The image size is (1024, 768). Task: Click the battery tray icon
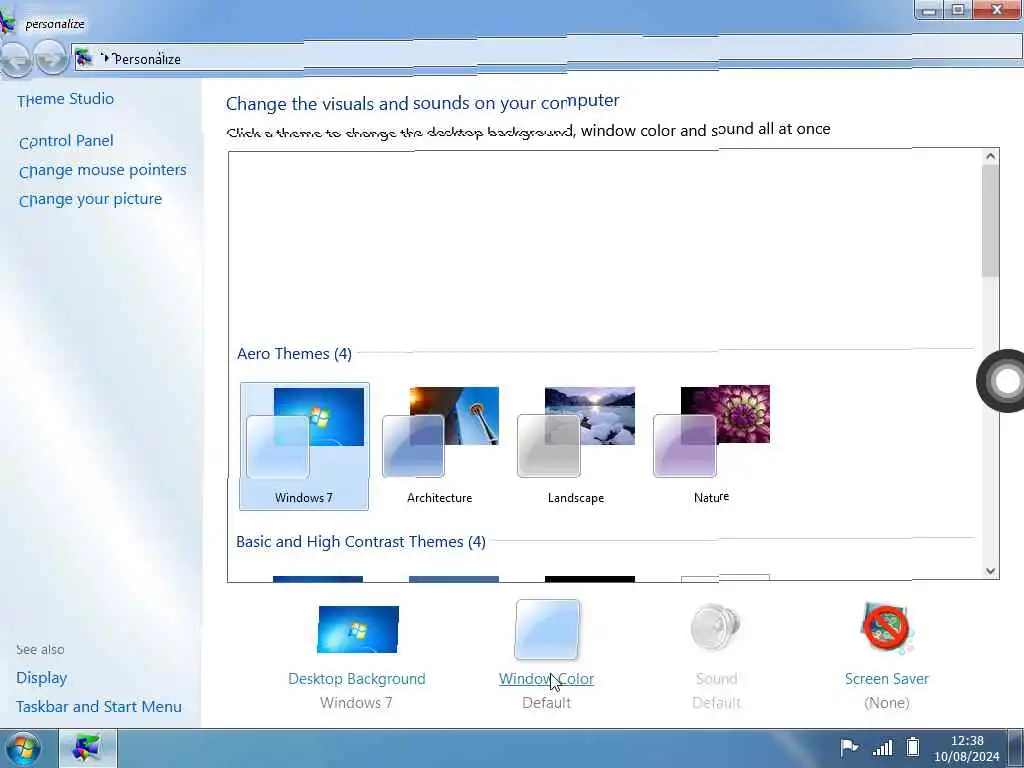pyautogui.click(x=913, y=746)
